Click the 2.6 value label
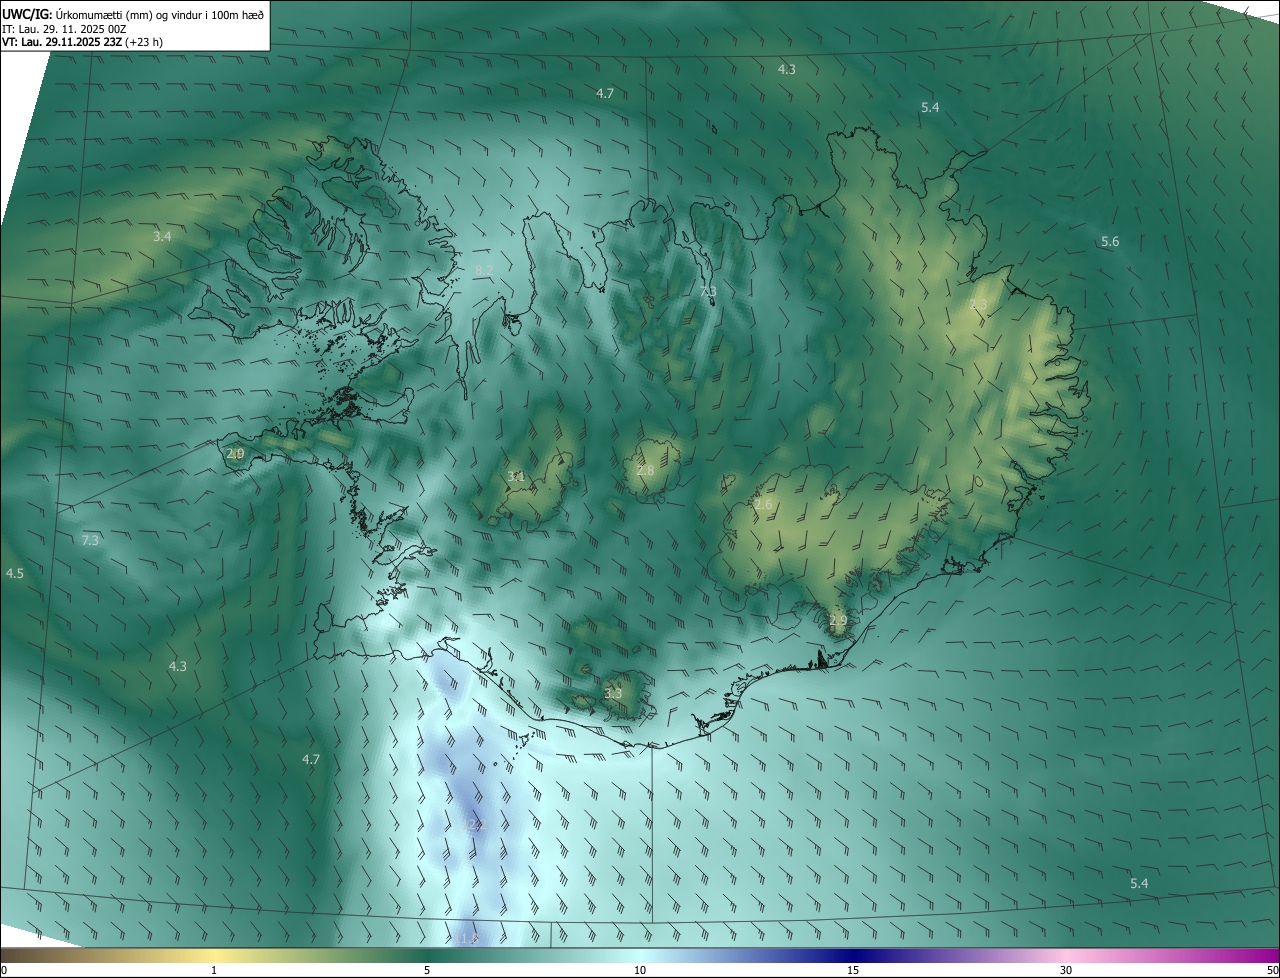The image size is (1280, 978). pyautogui.click(x=763, y=505)
